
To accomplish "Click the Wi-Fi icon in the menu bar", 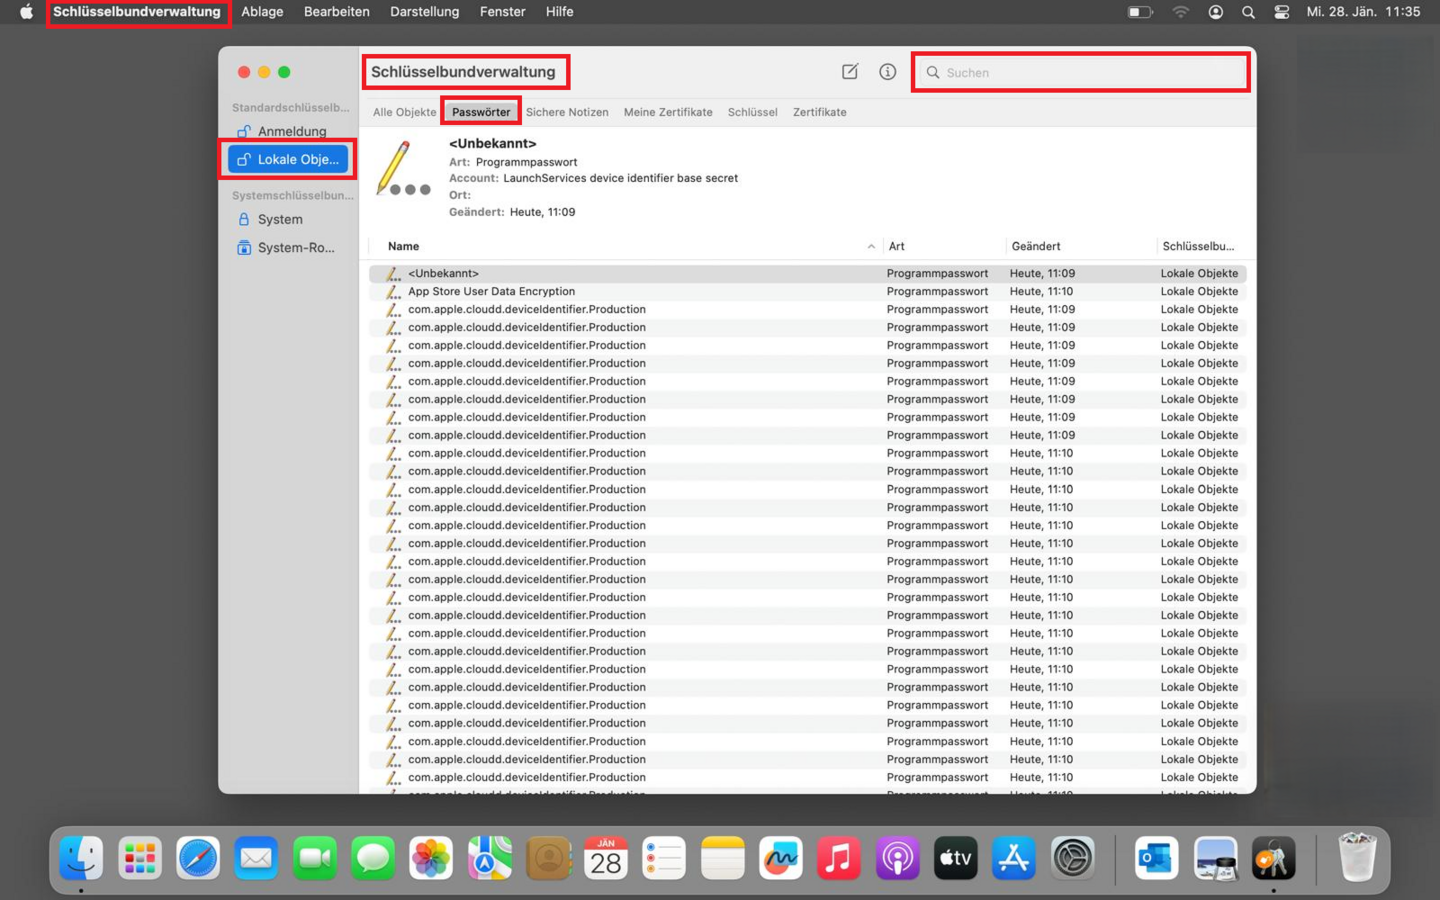I will (x=1180, y=12).
